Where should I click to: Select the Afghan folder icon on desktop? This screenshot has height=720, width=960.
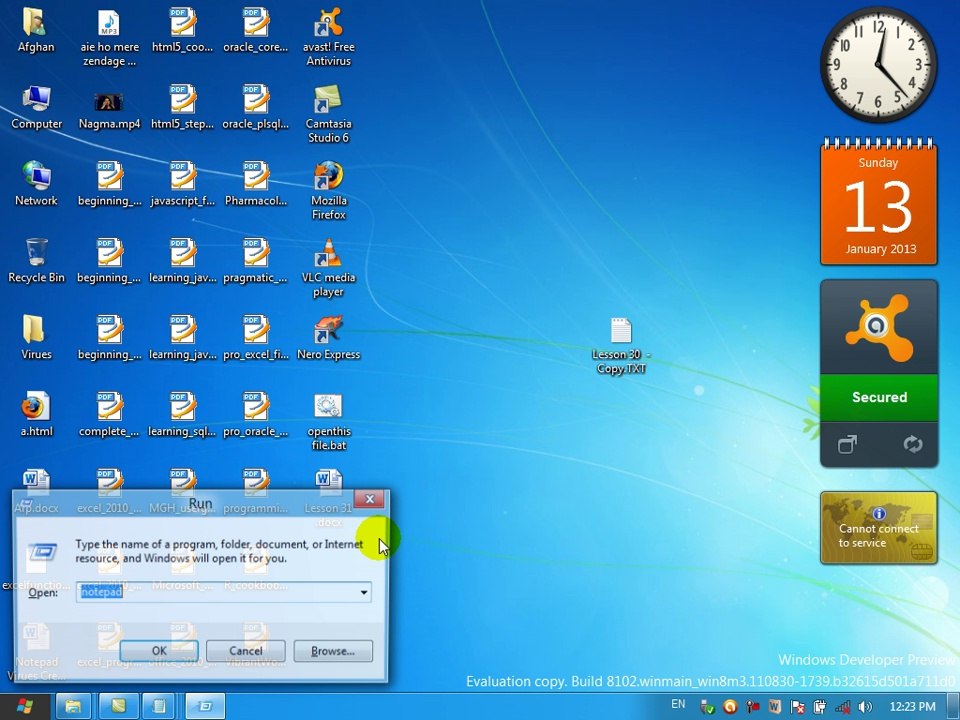pyautogui.click(x=36, y=31)
